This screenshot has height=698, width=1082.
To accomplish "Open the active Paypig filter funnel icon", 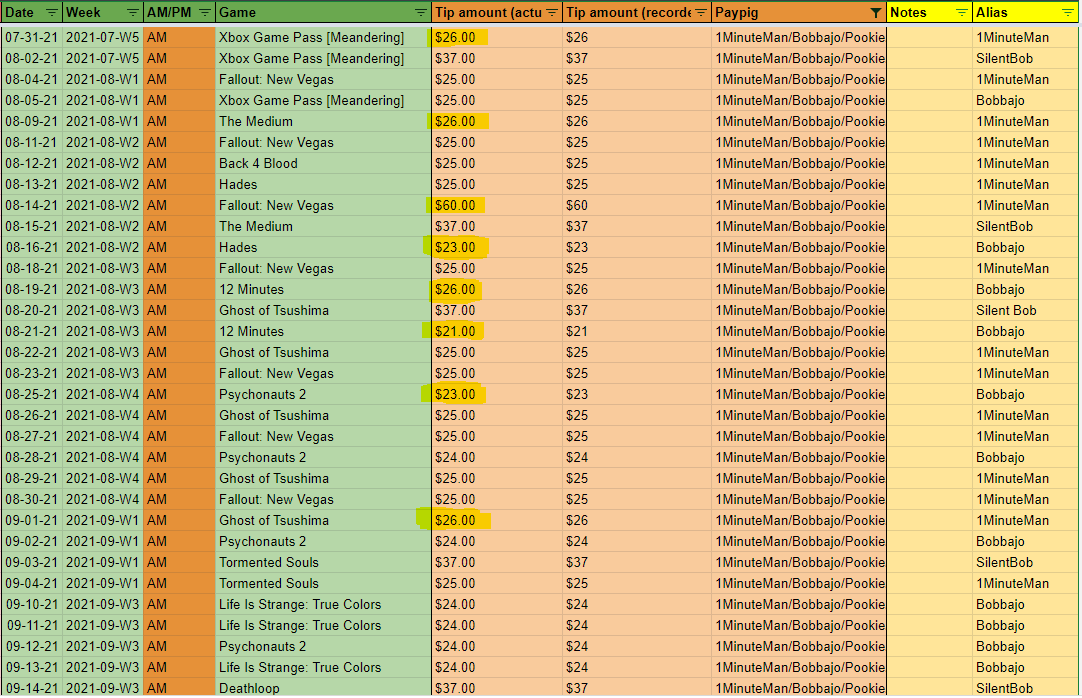I will tap(876, 12).
